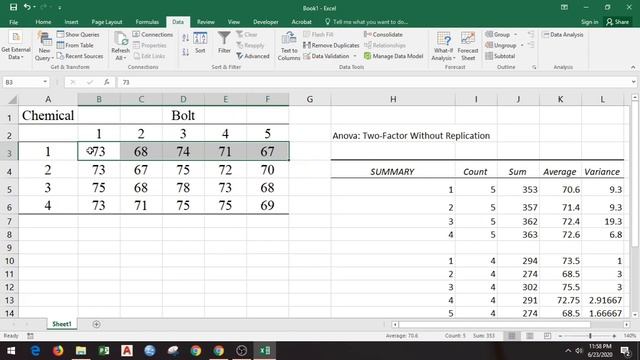Expand the Group dropdown arrow
This screenshot has height=360, width=640.
(x=516, y=35)
